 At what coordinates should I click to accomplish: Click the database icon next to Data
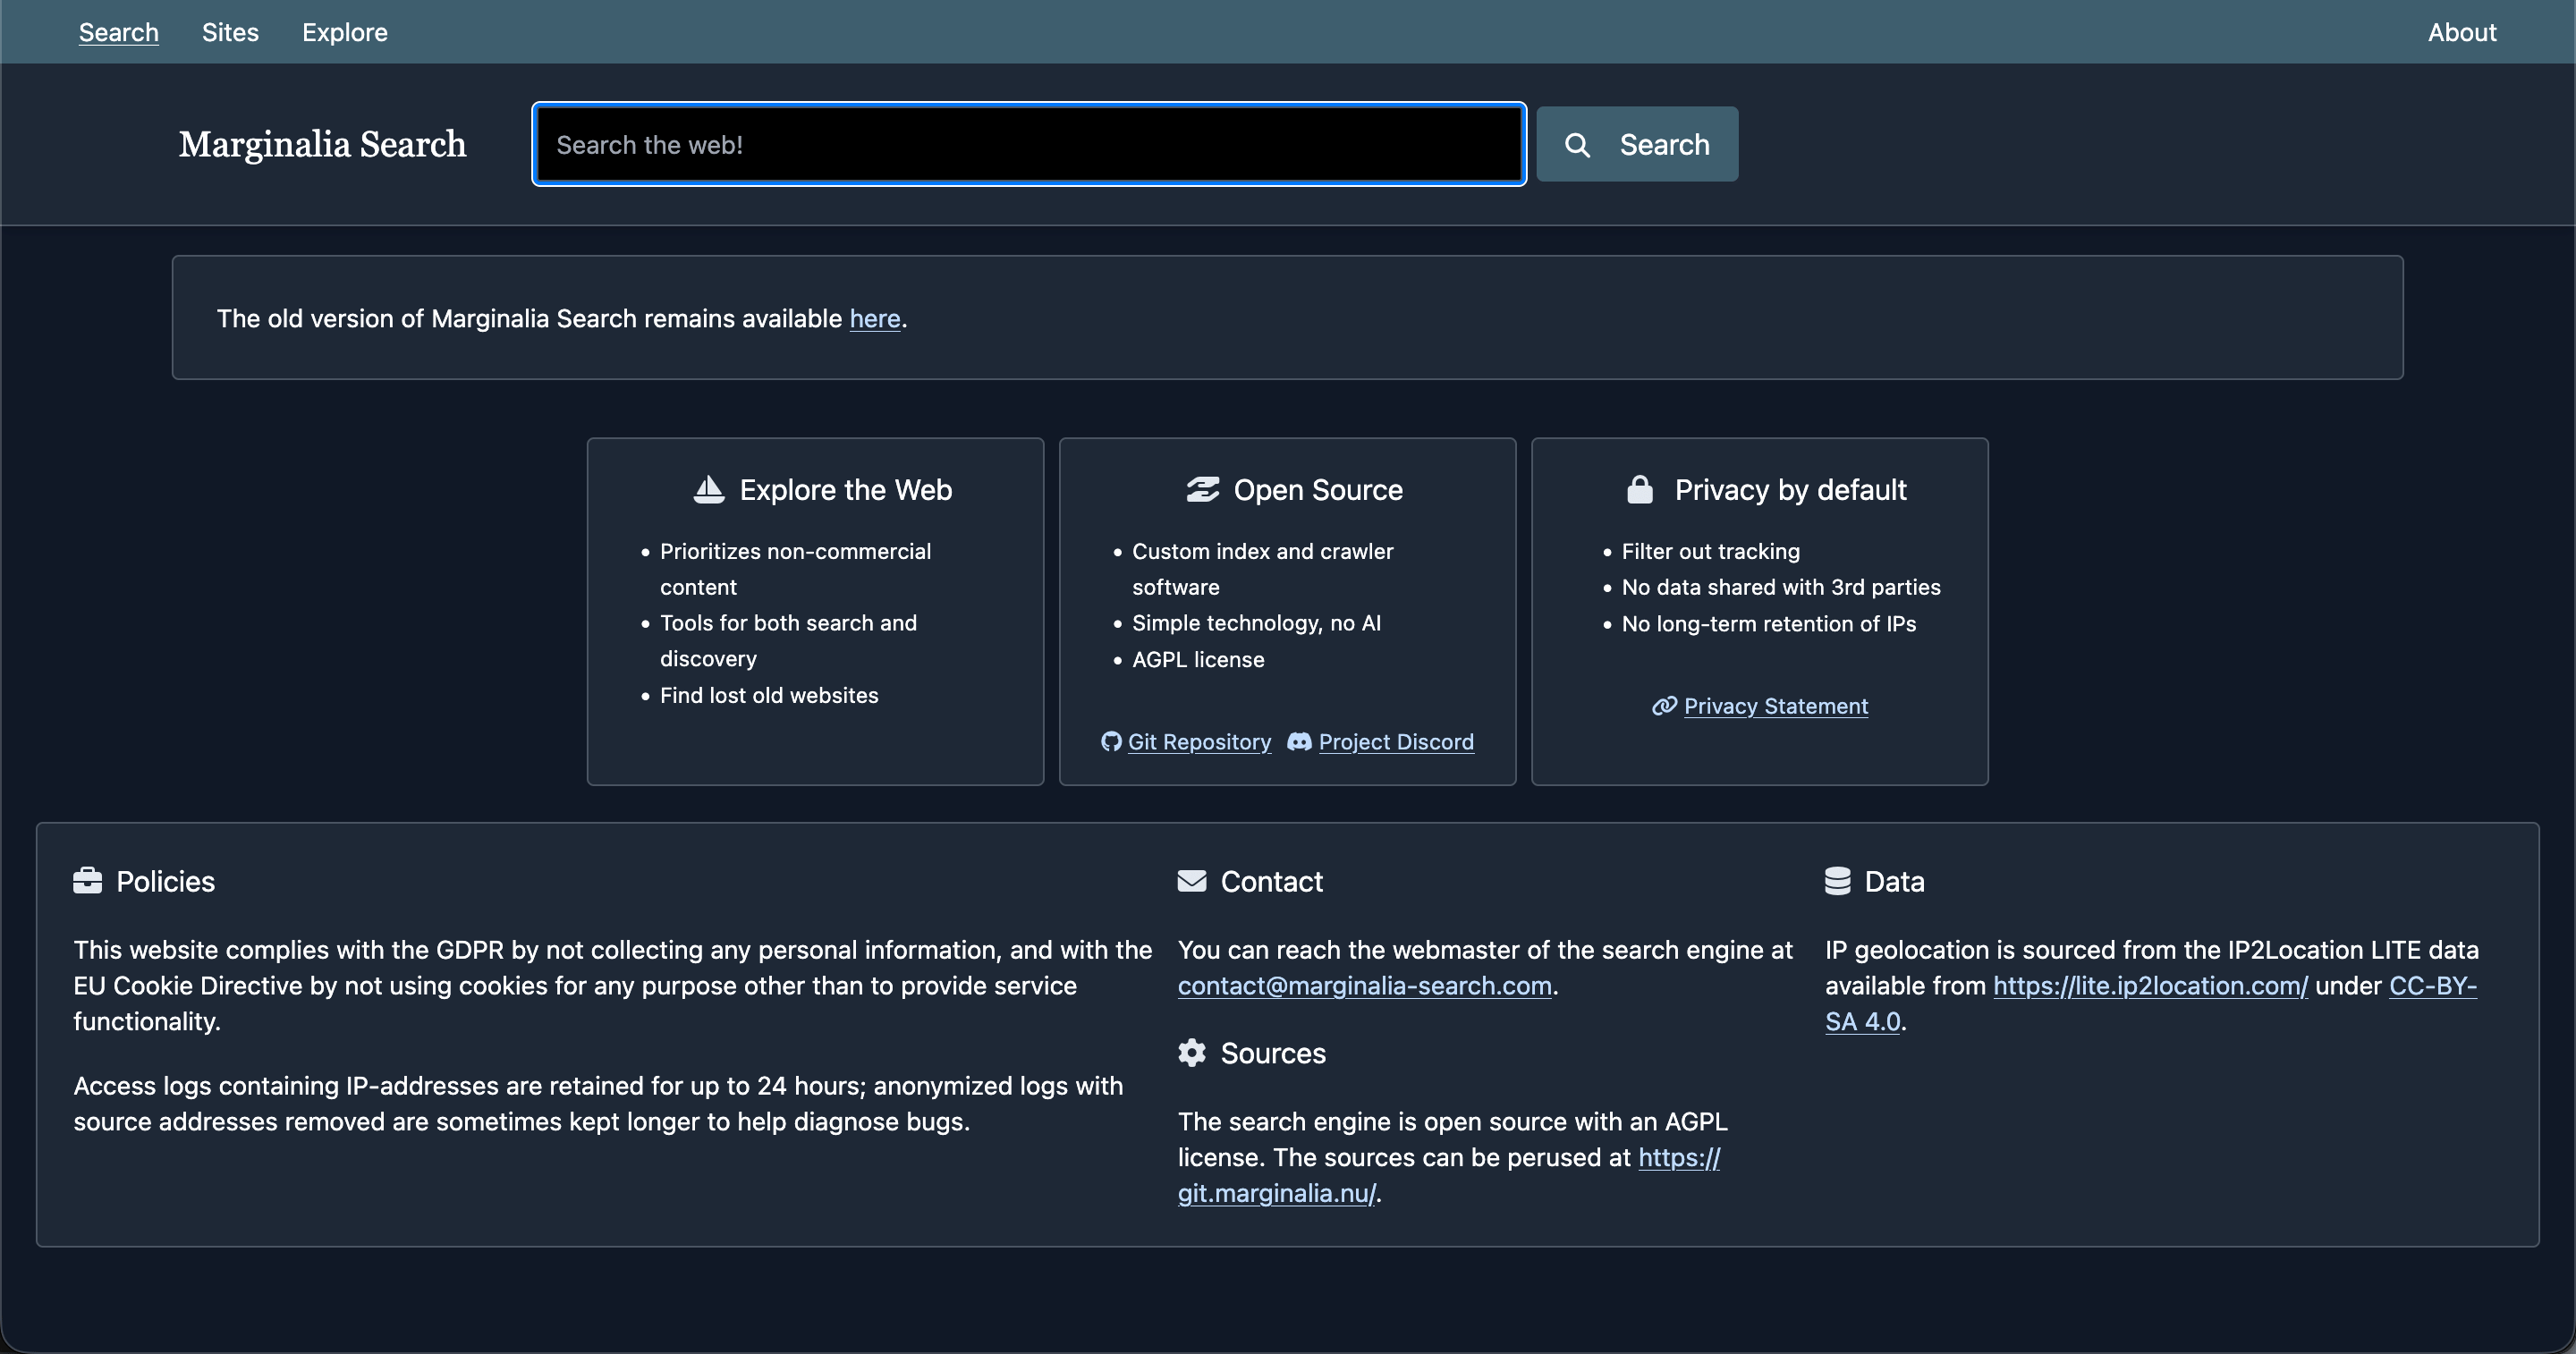tap(1838, 881)
